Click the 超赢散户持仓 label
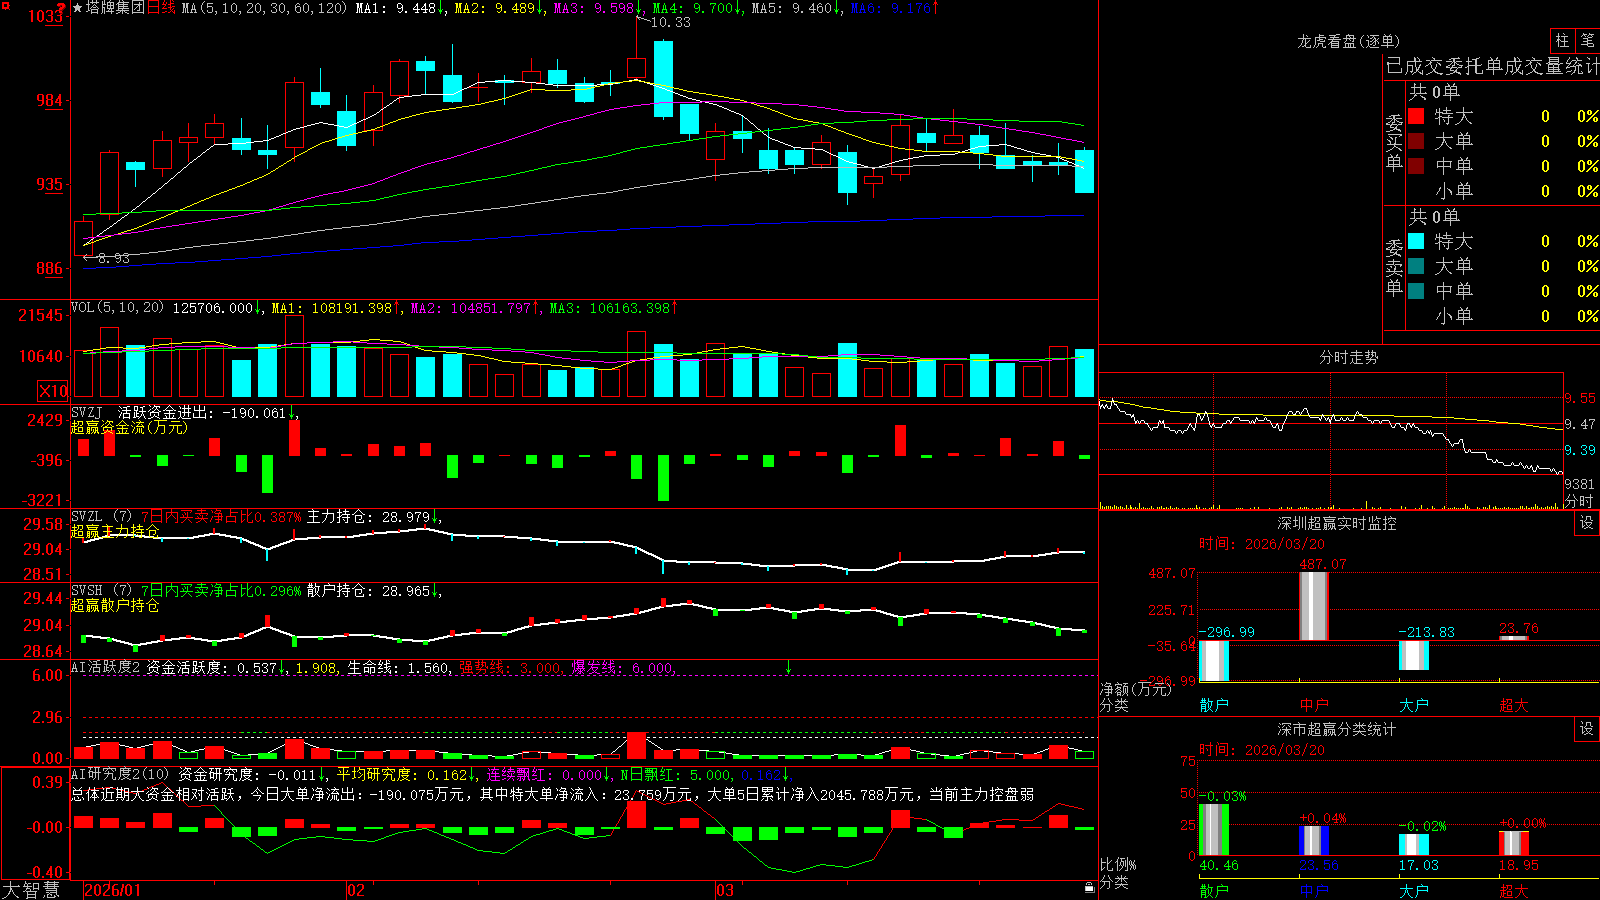Screen dimensions: 1600x900 [x=115, y=605]
